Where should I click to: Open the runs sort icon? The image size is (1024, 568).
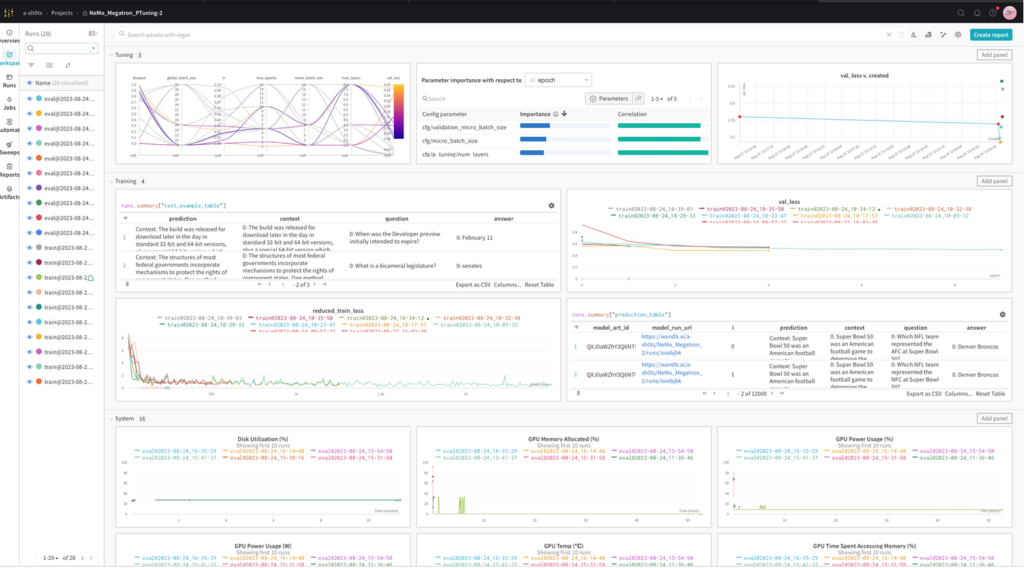(x=67, y=65)
